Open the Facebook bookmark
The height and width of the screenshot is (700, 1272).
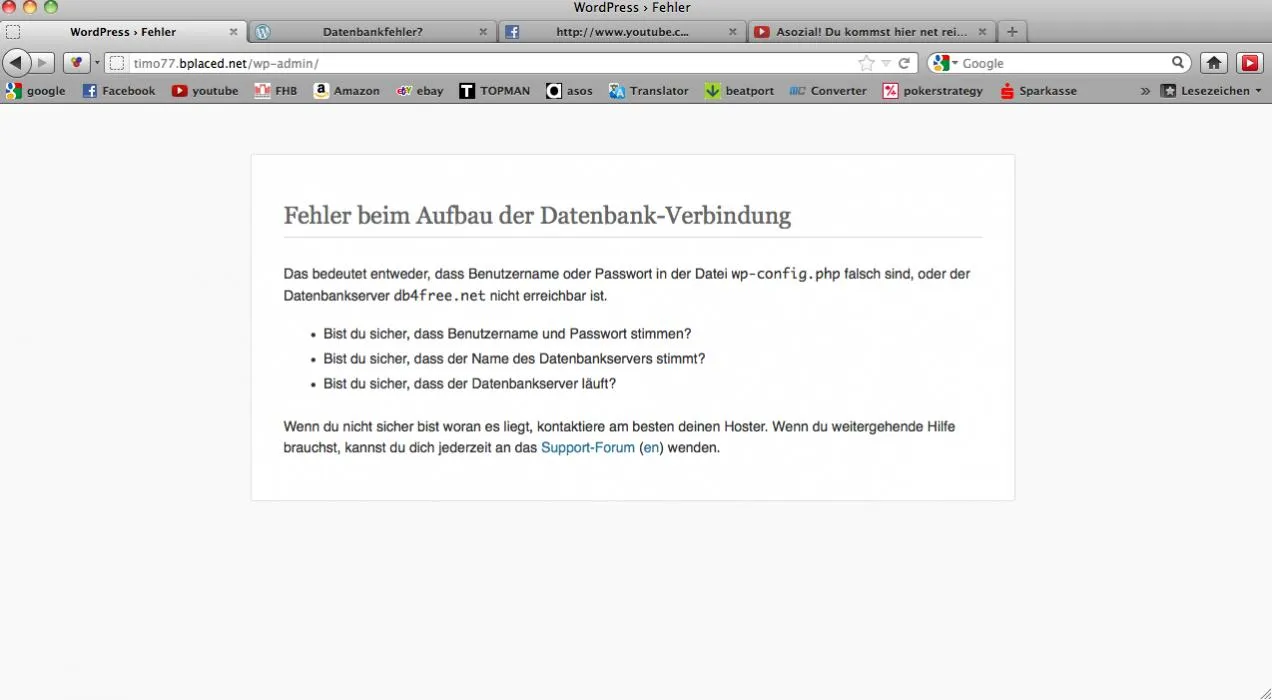119,91
